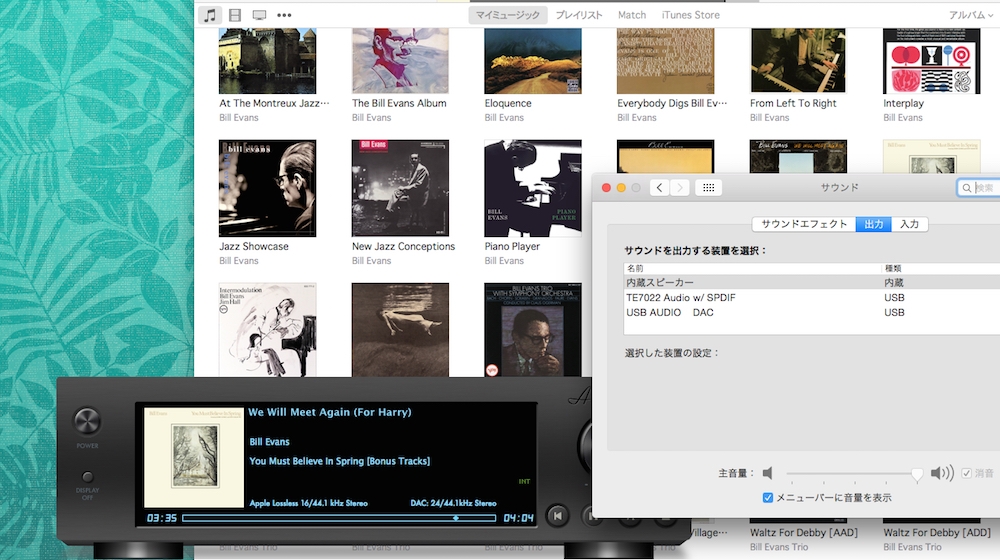Open the Piano Player album cover
This screenshot has height=560, width=1000.
coord(533,188)
